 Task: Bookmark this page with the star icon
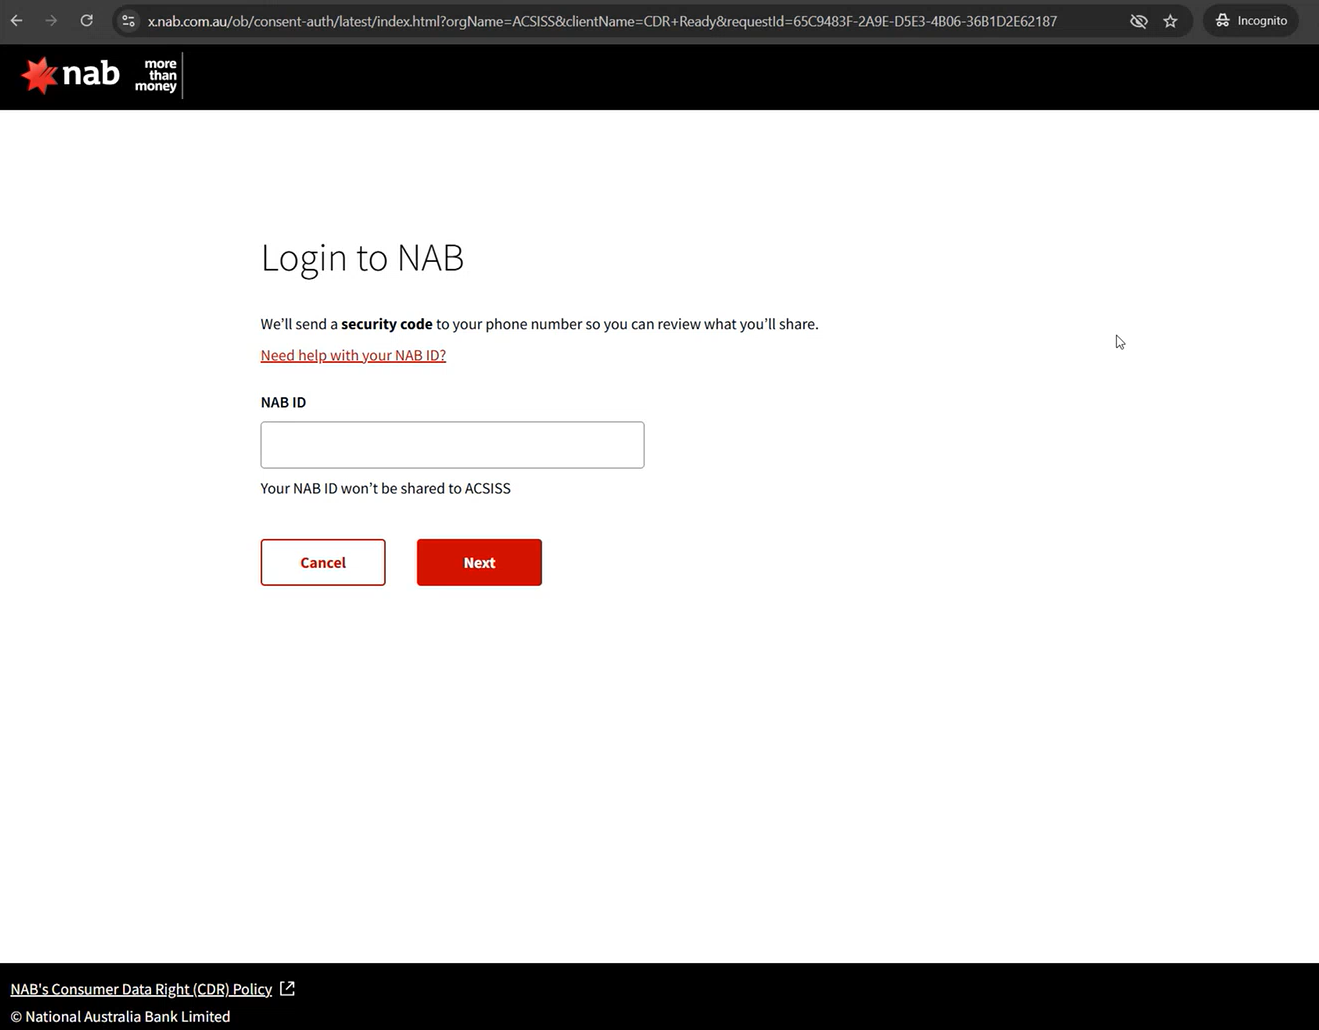[x=1170, y=21]
